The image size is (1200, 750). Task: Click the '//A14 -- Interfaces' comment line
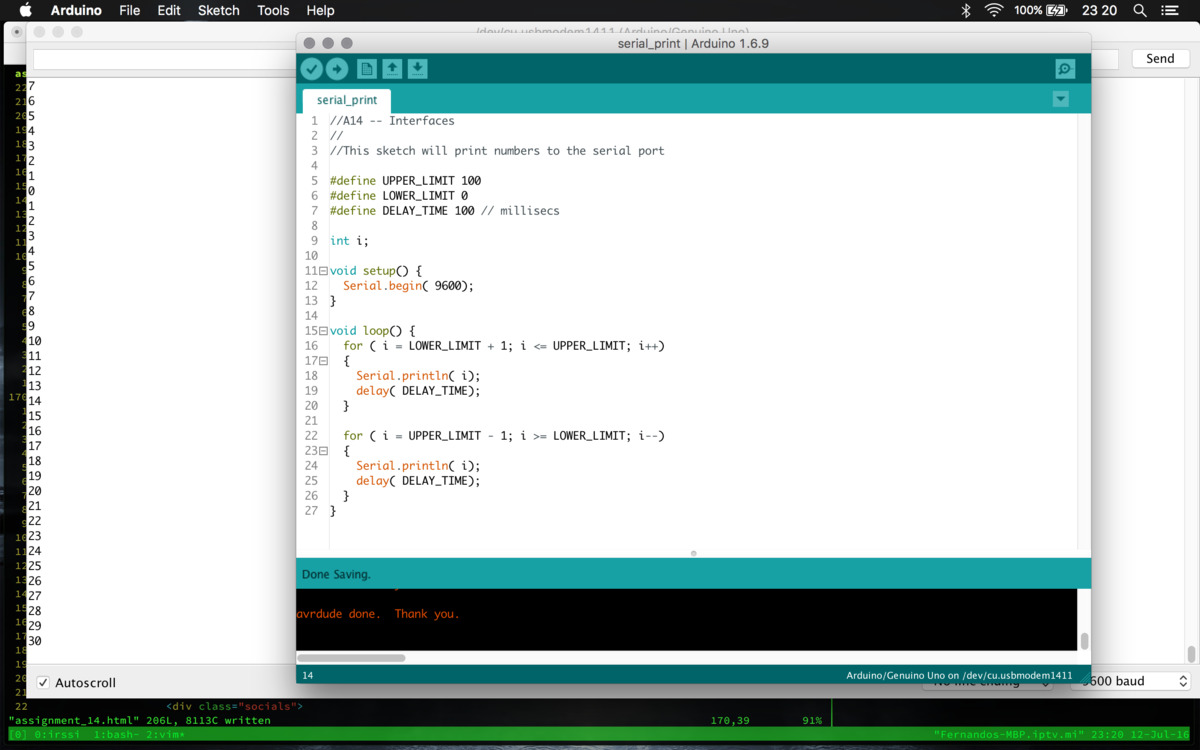[x=392, y=121]
